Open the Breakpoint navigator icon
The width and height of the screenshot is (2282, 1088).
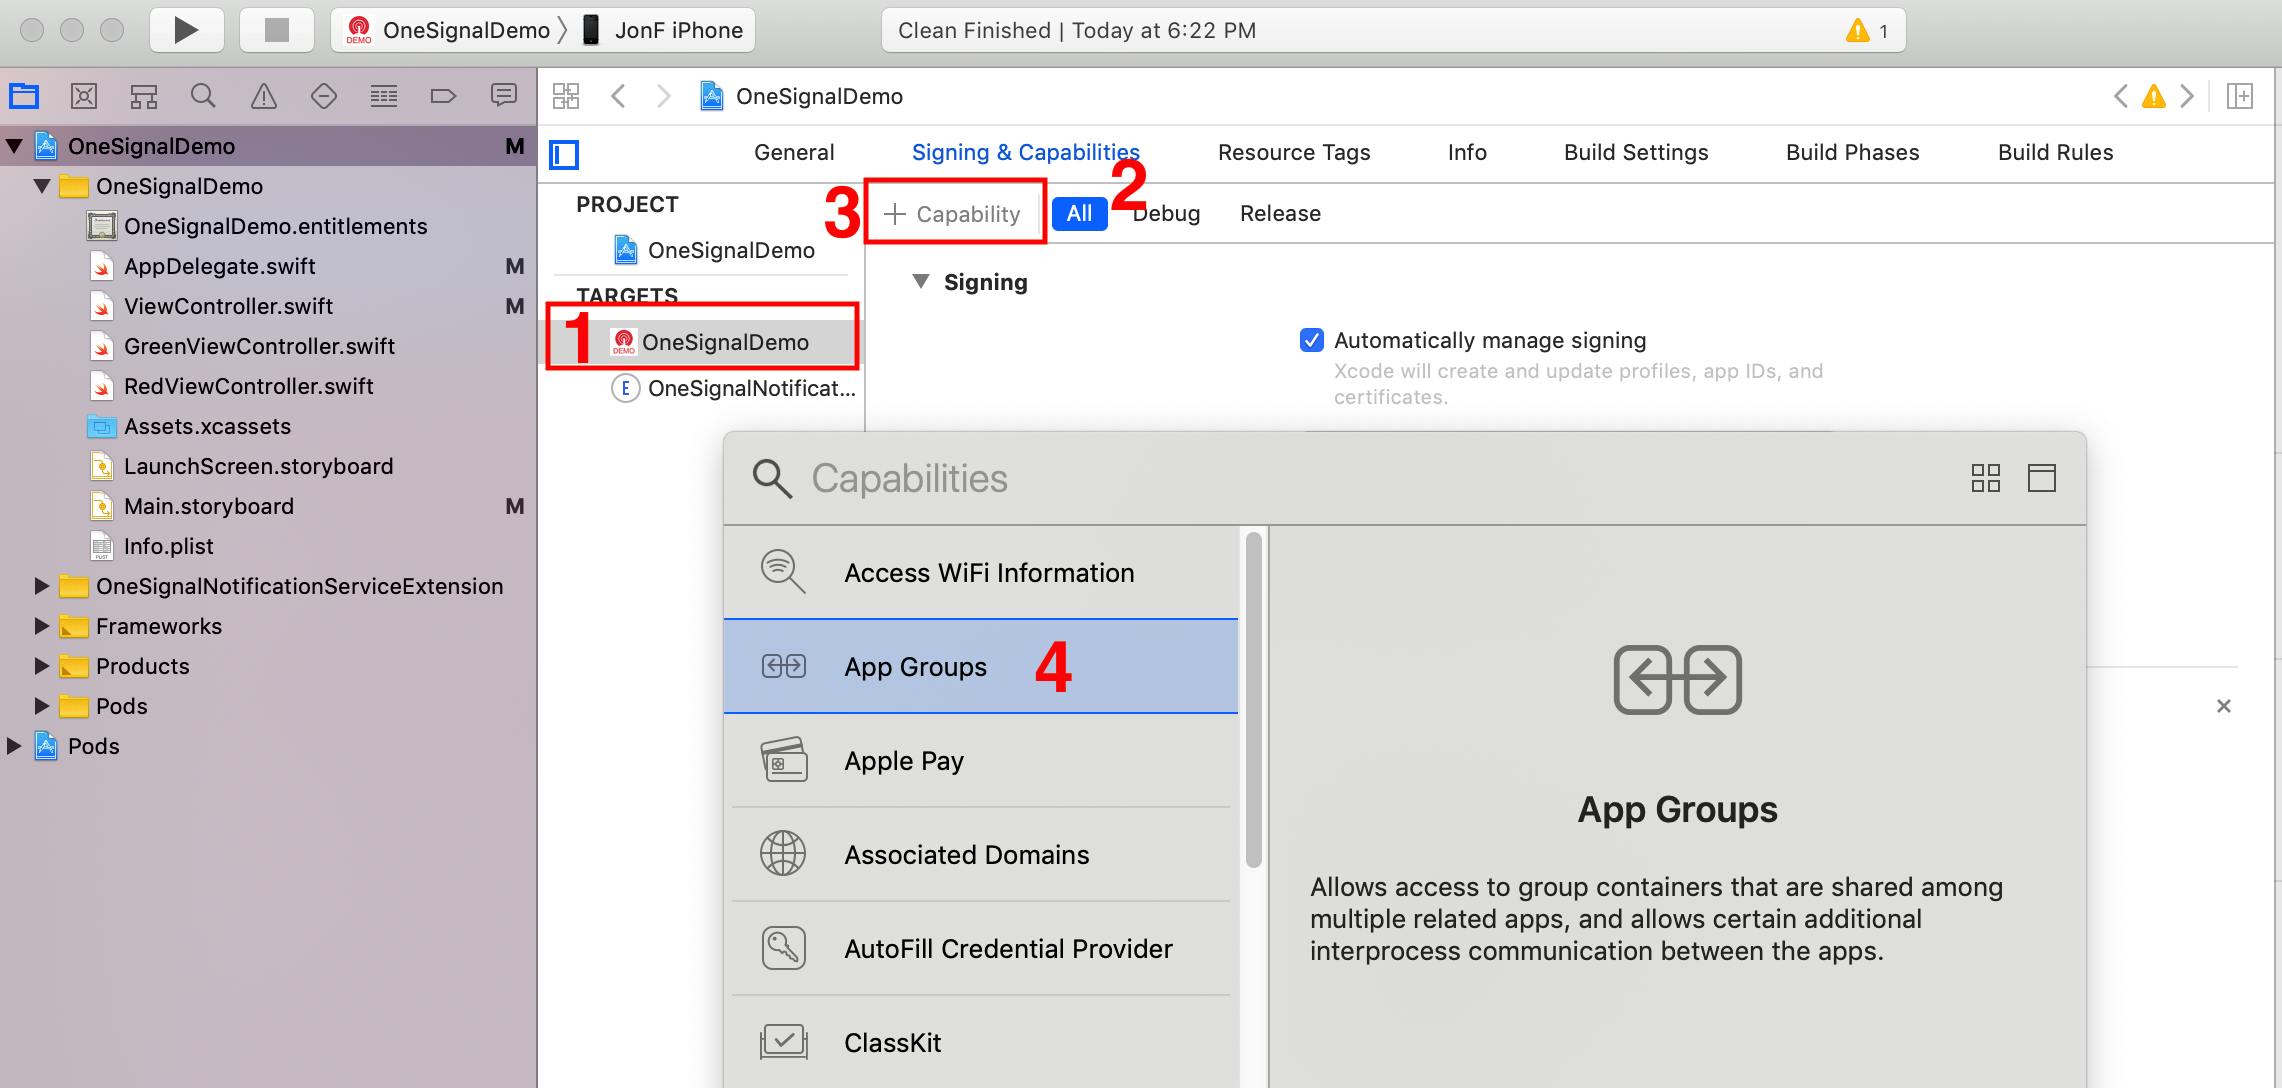(x=443, y=96)
